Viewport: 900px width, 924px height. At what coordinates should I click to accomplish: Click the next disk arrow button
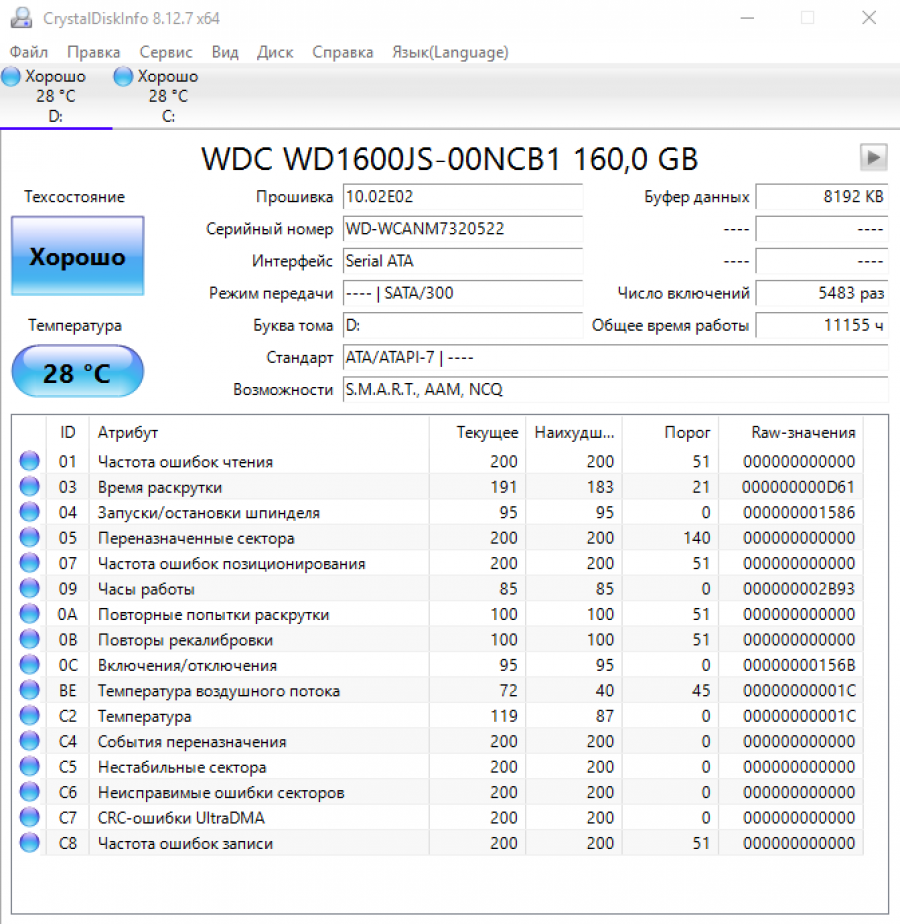point(873,157)
